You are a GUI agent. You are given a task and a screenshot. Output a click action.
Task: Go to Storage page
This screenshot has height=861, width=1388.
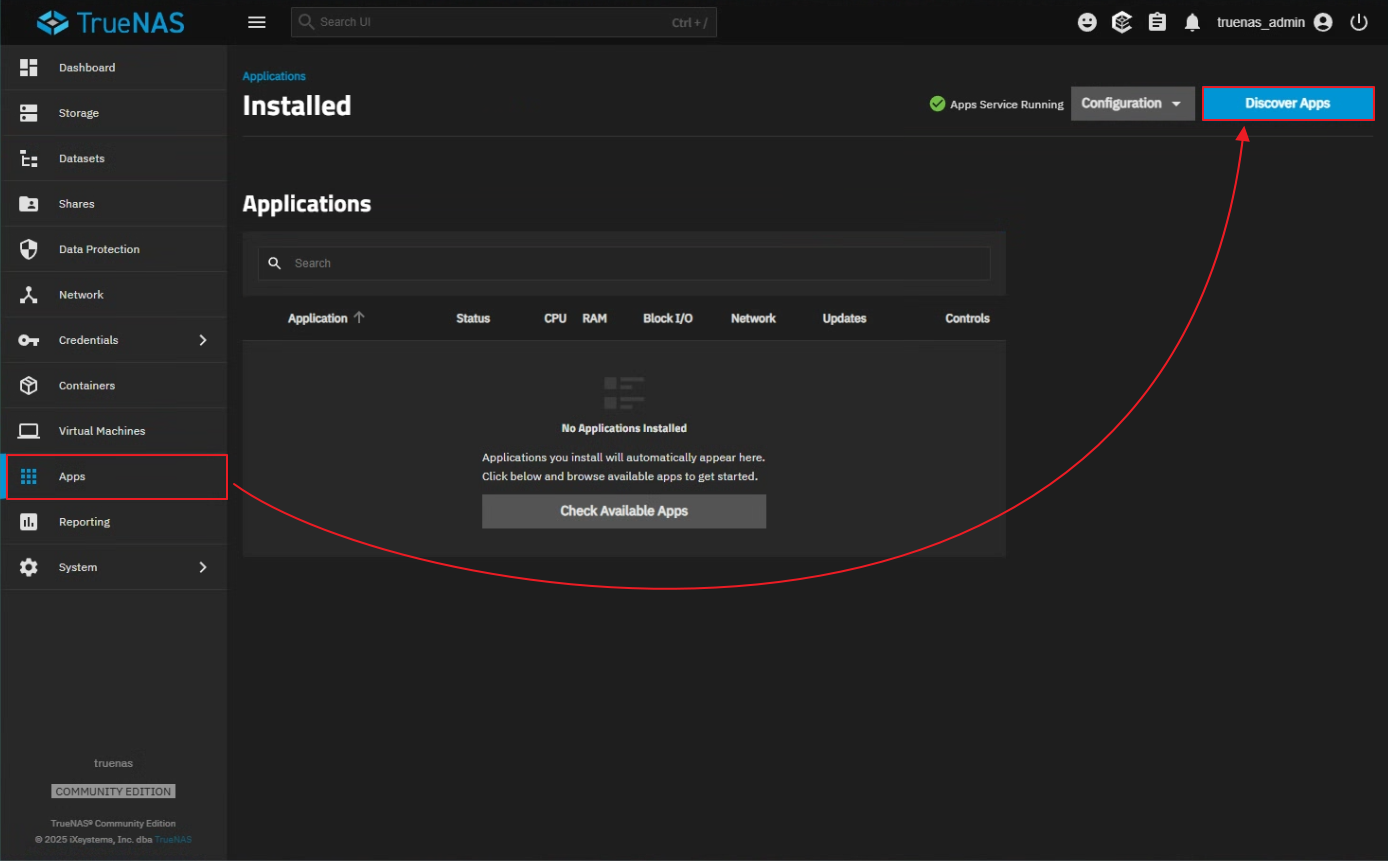[114, 113]
